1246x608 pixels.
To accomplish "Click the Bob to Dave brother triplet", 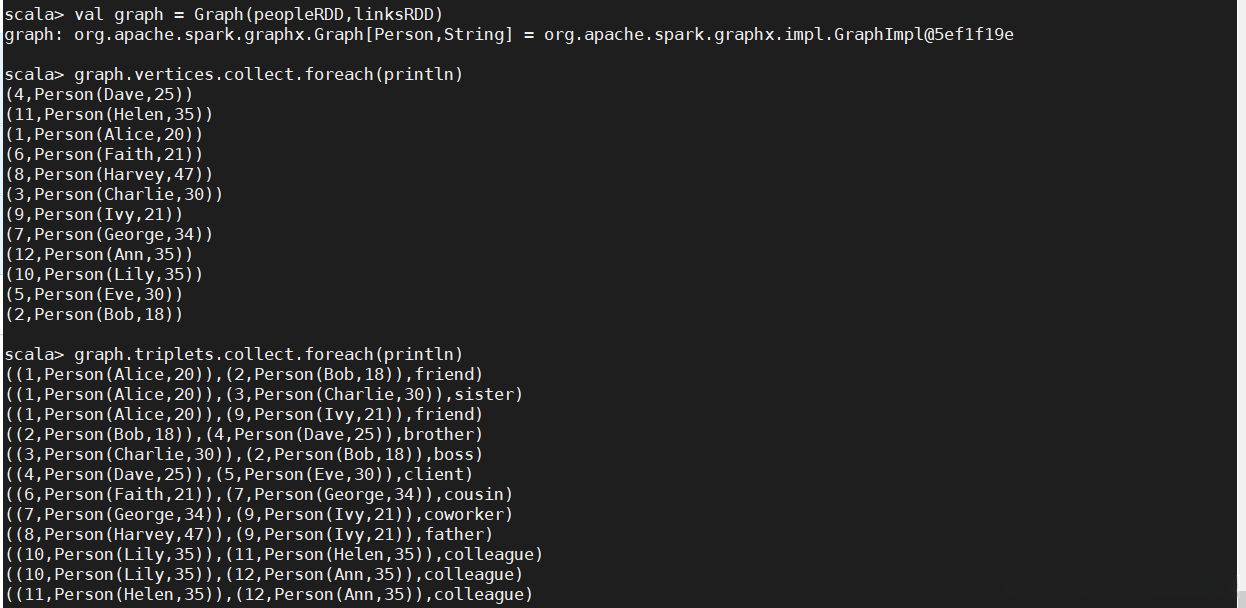I will coord(244,434).
